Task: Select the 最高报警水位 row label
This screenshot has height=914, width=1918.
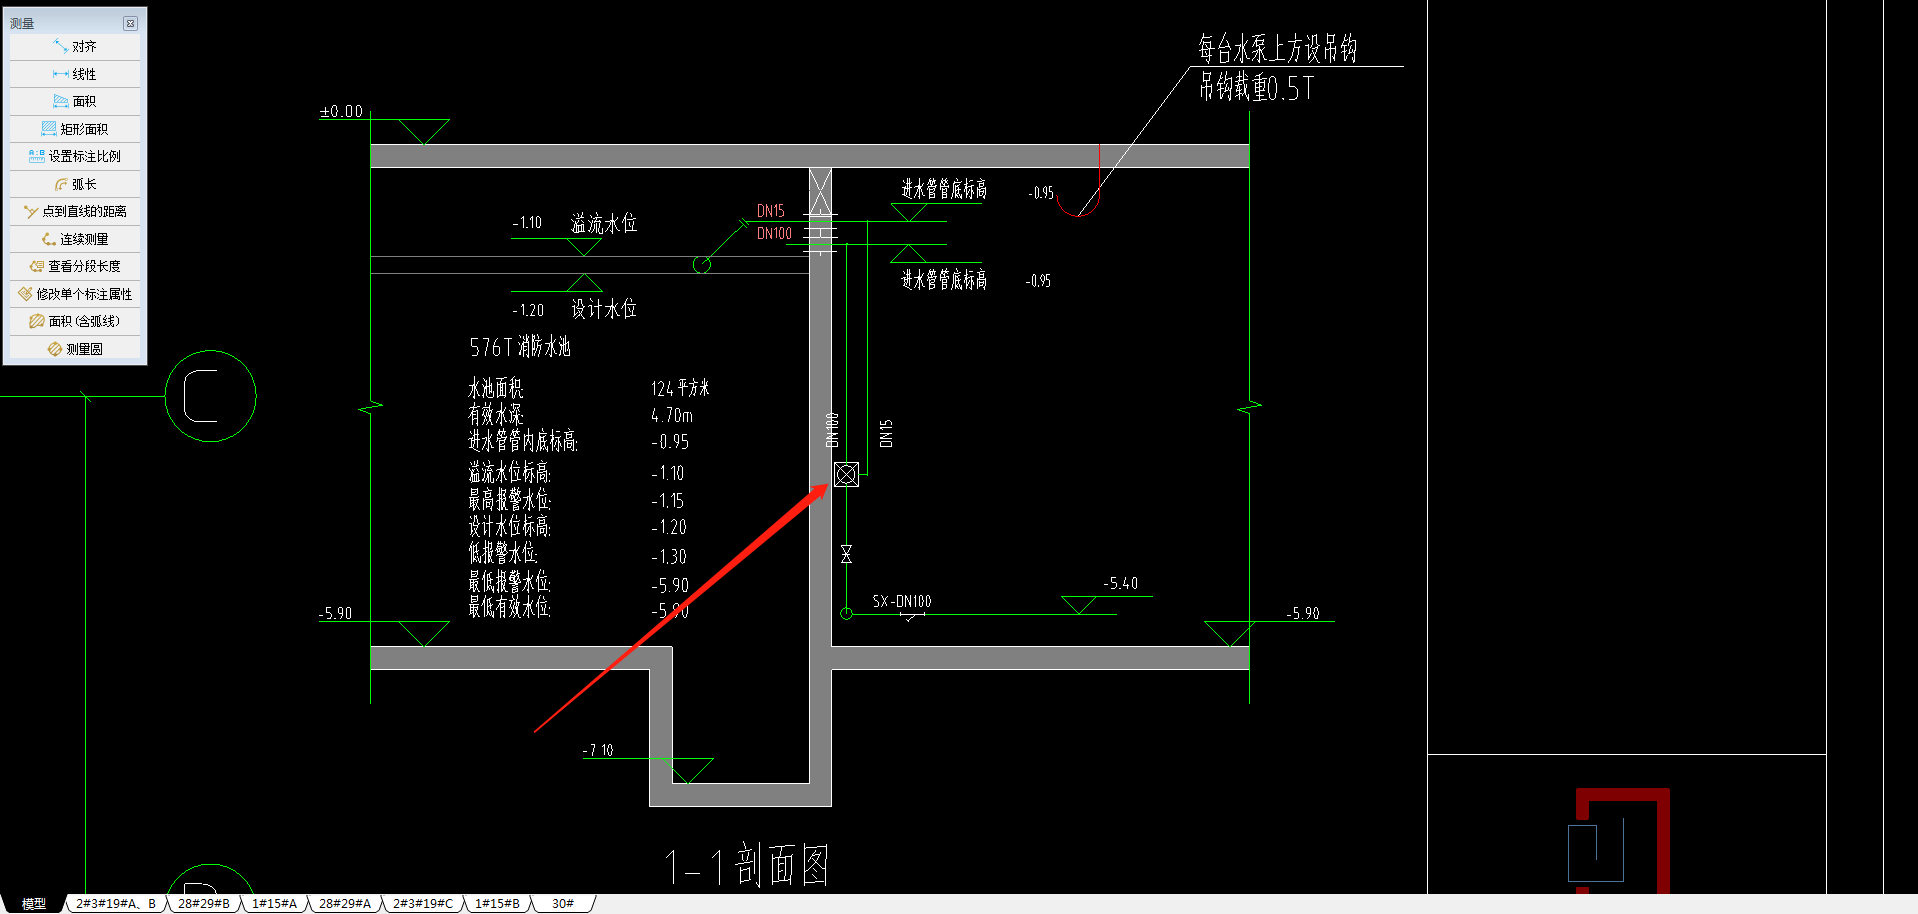Action: (x=509, y=499)
